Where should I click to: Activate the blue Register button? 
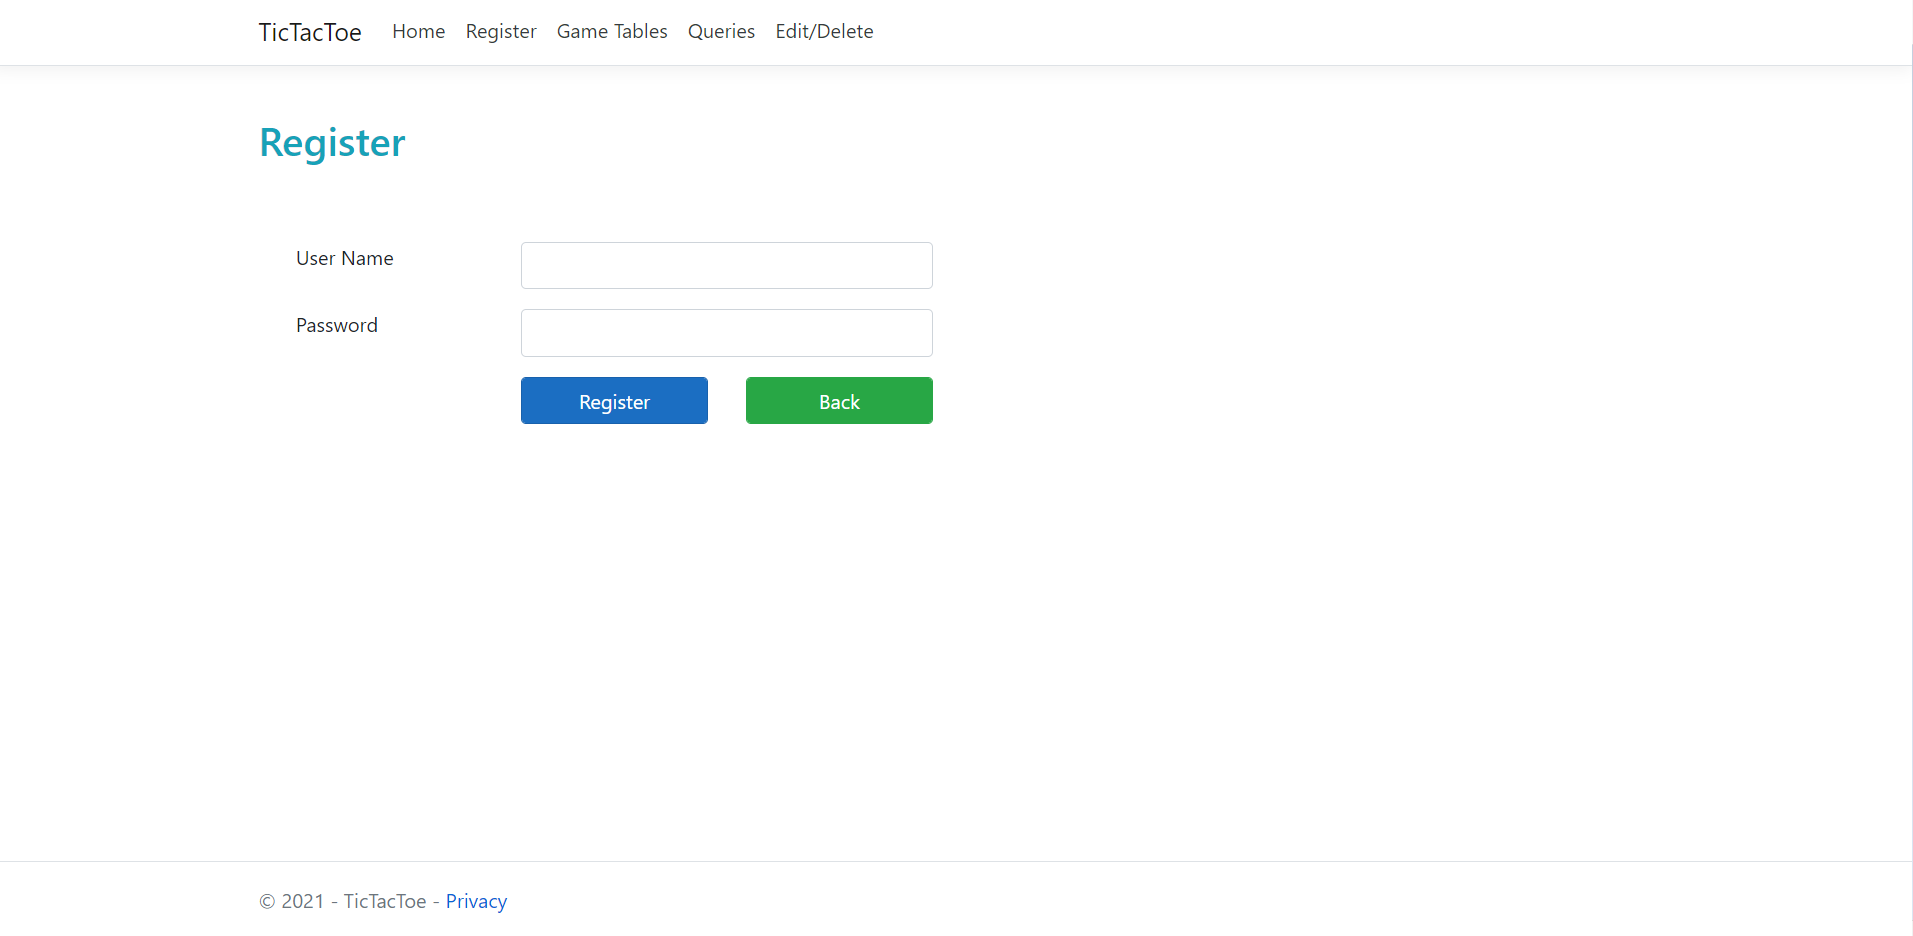(x=613, y=400)
